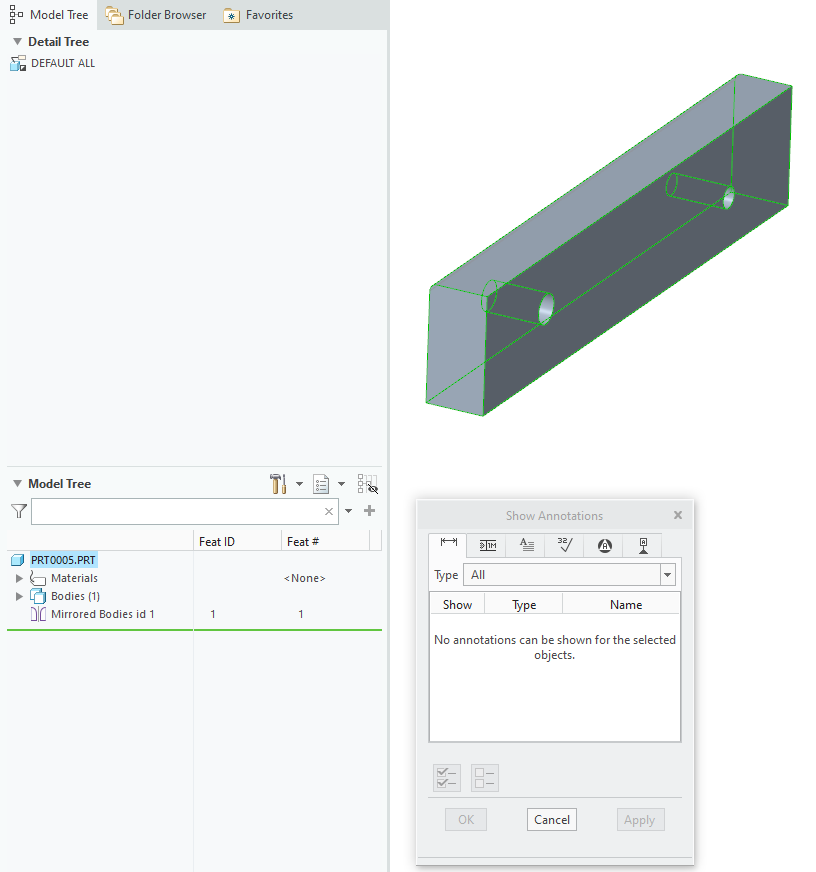
Task: Select the Dimension annotations tab icon
Action: [x=447, y=546]
